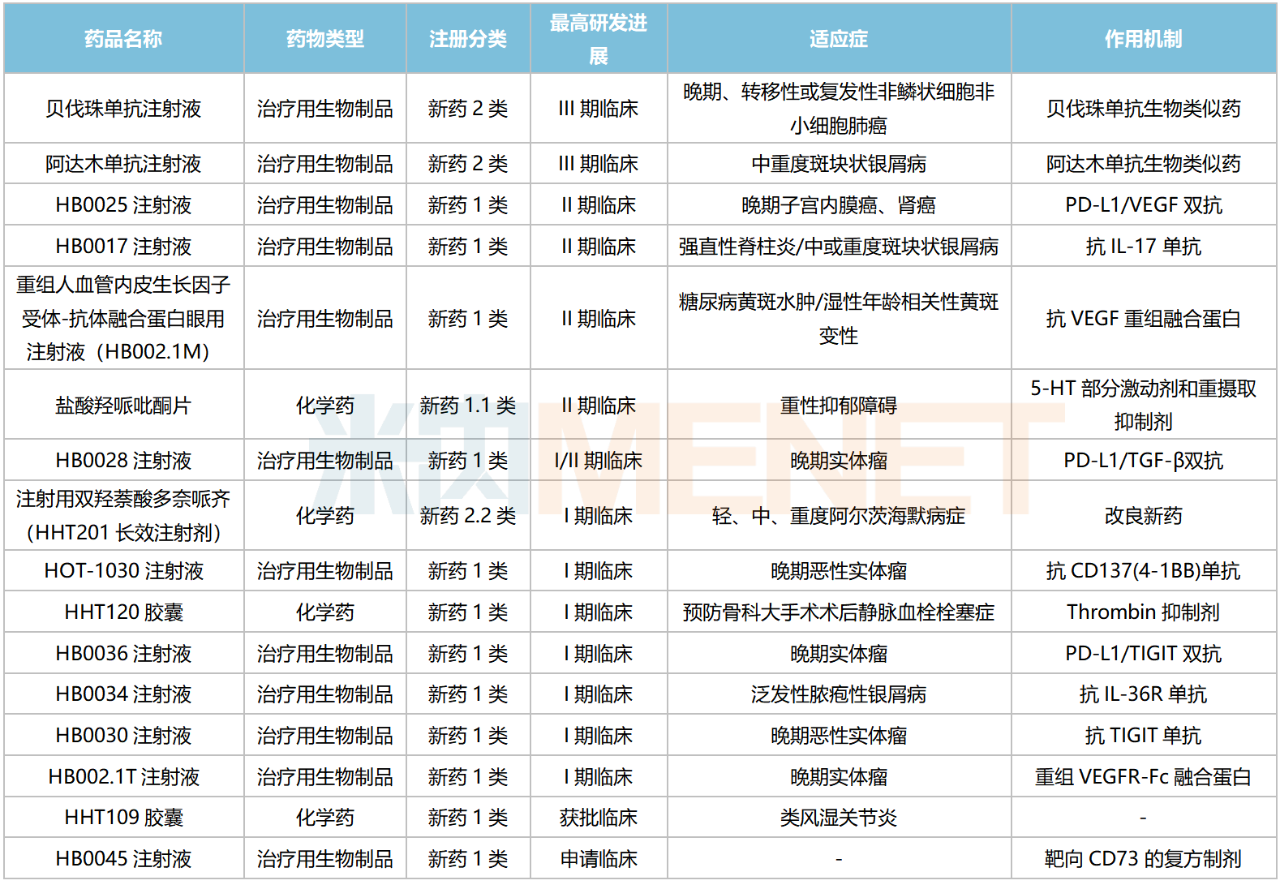
Task: Click the 药品名称 column header
Action: 124,40
